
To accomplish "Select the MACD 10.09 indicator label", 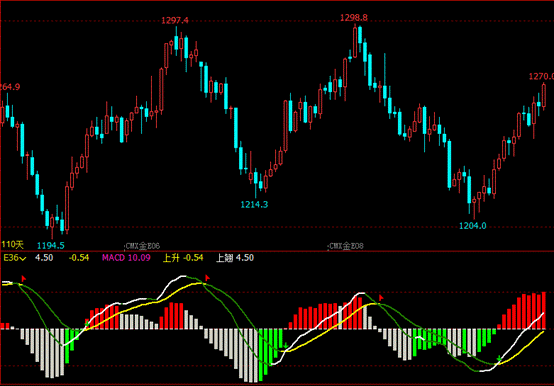I will tap(126, 258).
